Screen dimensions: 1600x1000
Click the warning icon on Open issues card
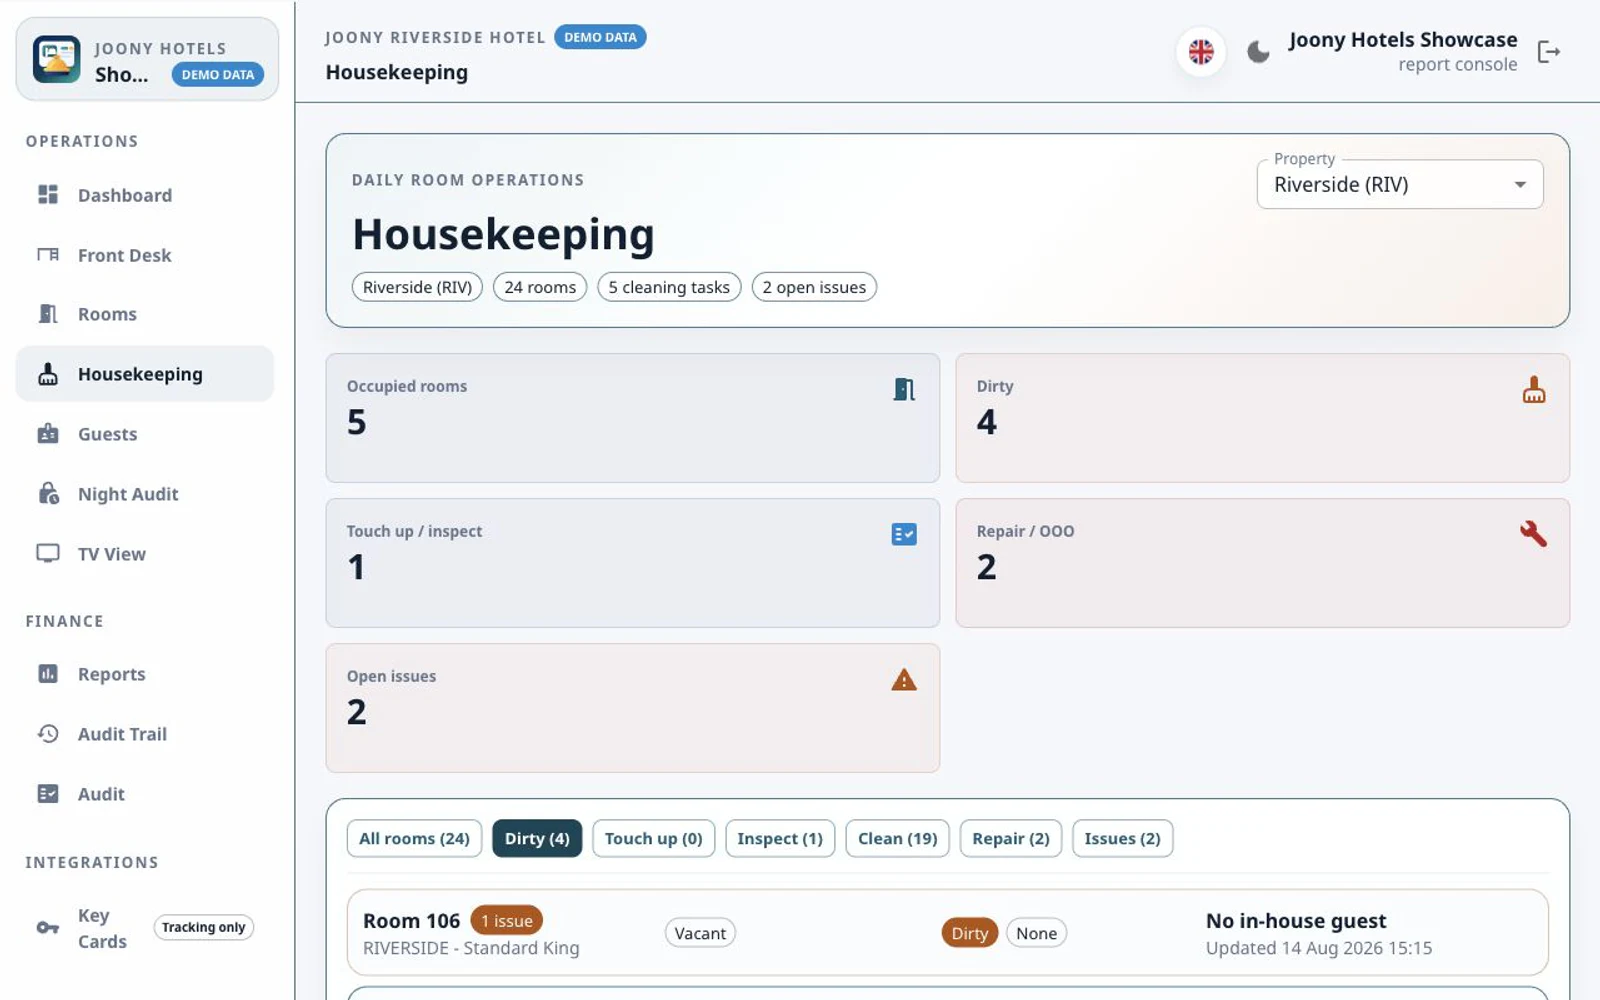904,680
